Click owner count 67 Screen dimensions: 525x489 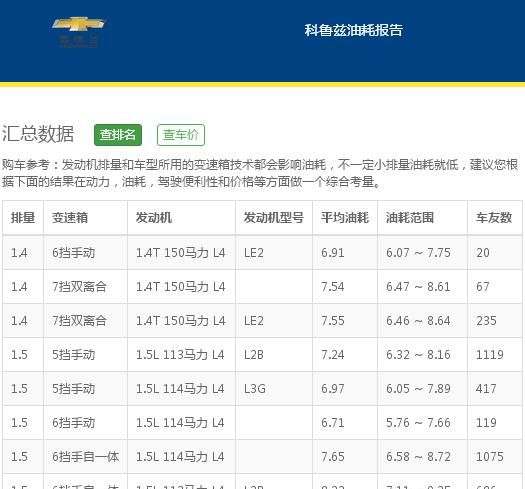point(483,287)
